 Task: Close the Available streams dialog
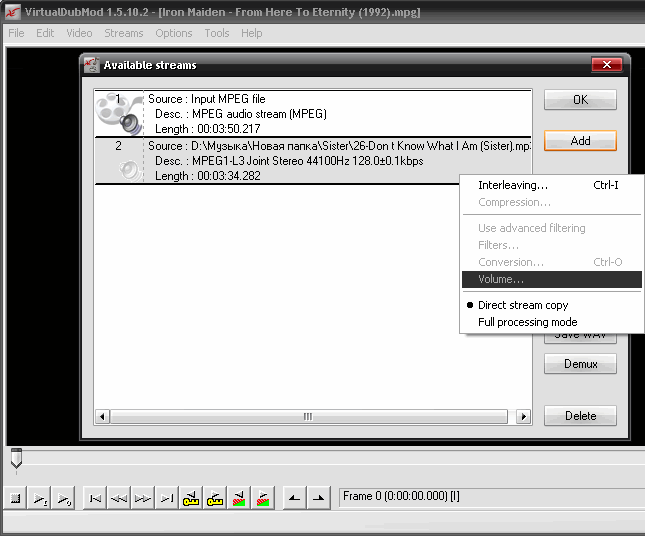(606, 64)
